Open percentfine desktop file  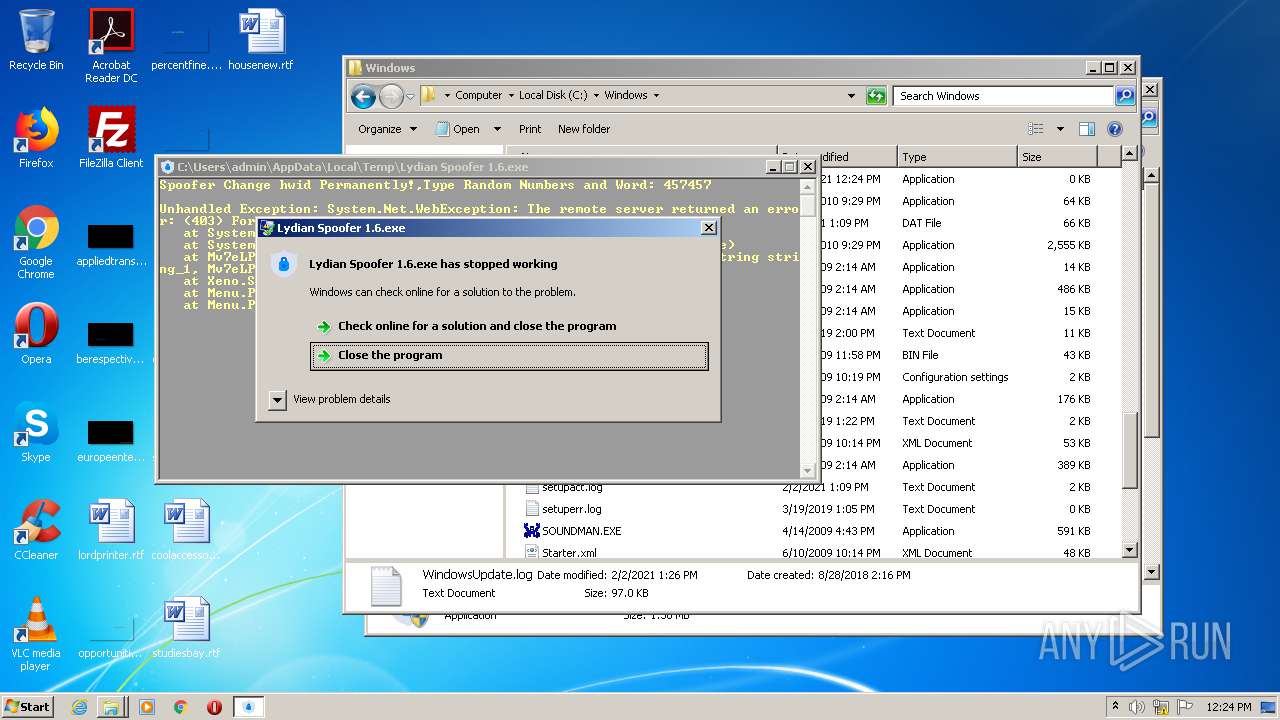186,46
